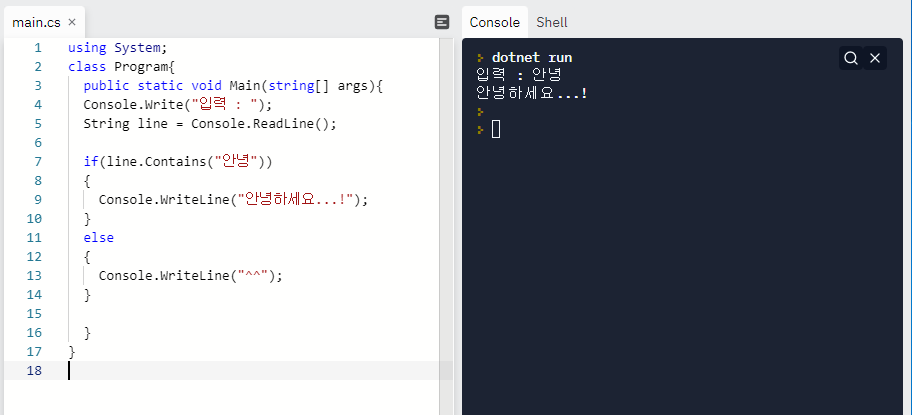Click the '입력 : 안녕' console output
The width and height of the screenshot is (912, 415).
519,75
